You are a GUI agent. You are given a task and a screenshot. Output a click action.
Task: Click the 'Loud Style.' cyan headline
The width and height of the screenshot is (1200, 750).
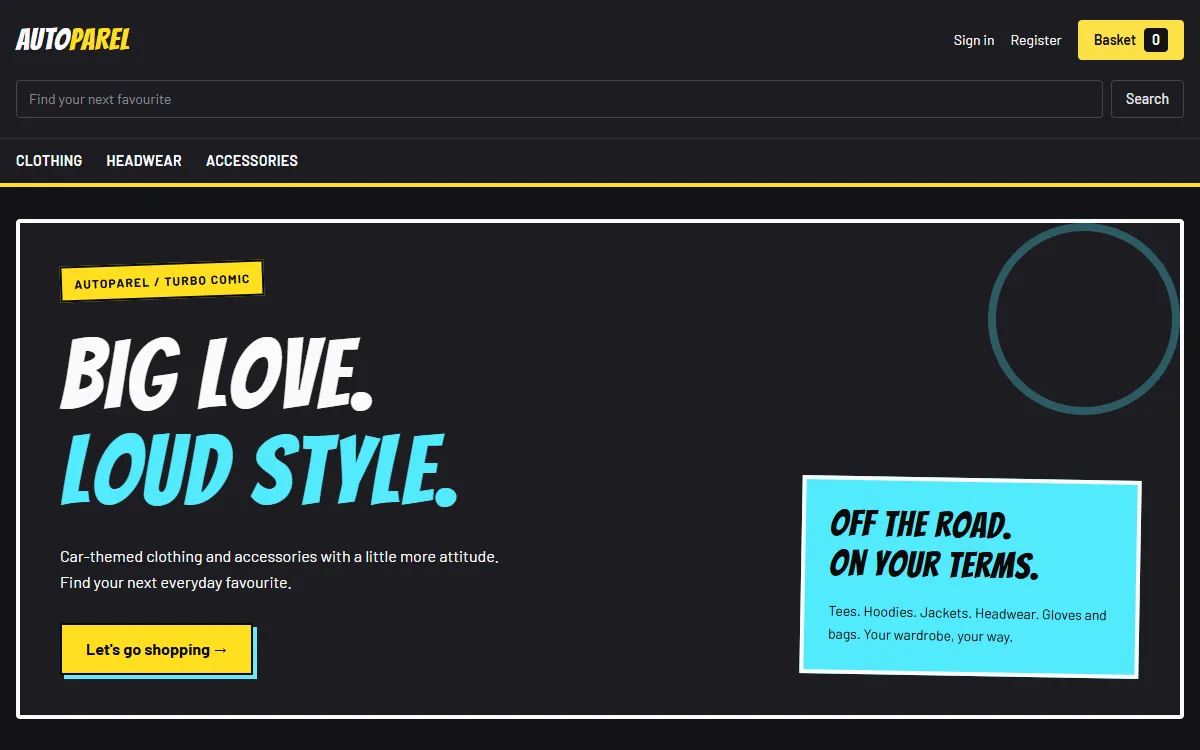(x=260, y=470)
